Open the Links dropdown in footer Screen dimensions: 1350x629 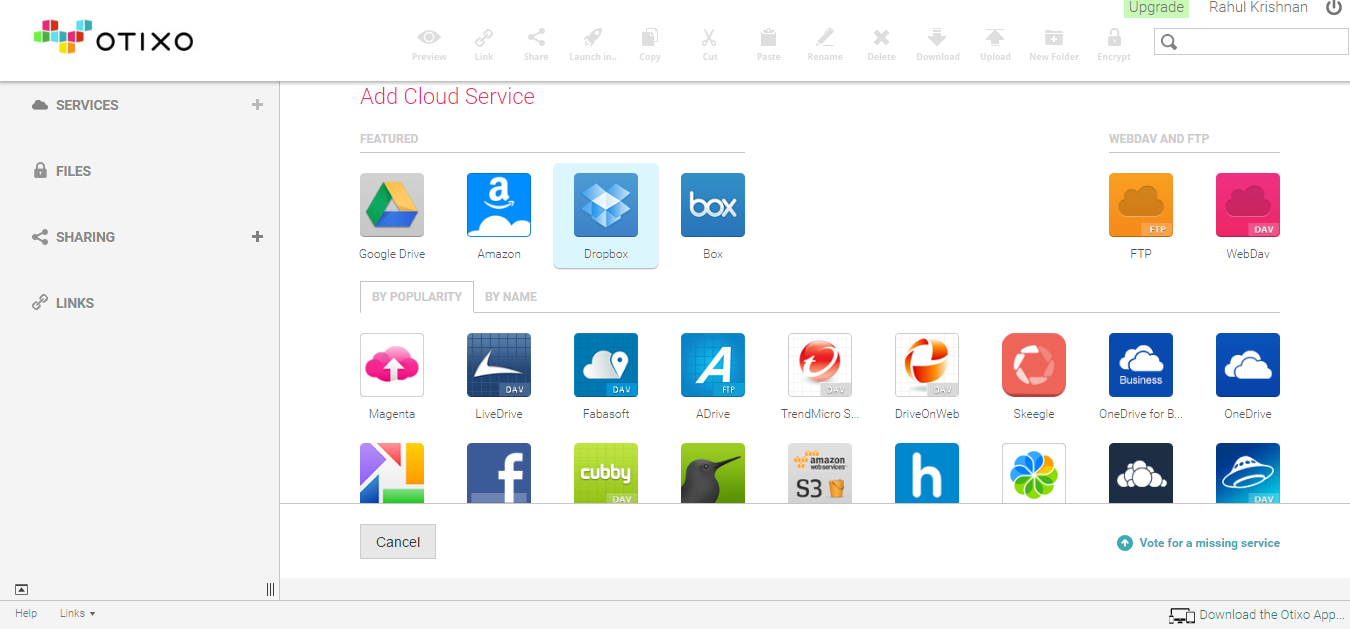(77, 613)
